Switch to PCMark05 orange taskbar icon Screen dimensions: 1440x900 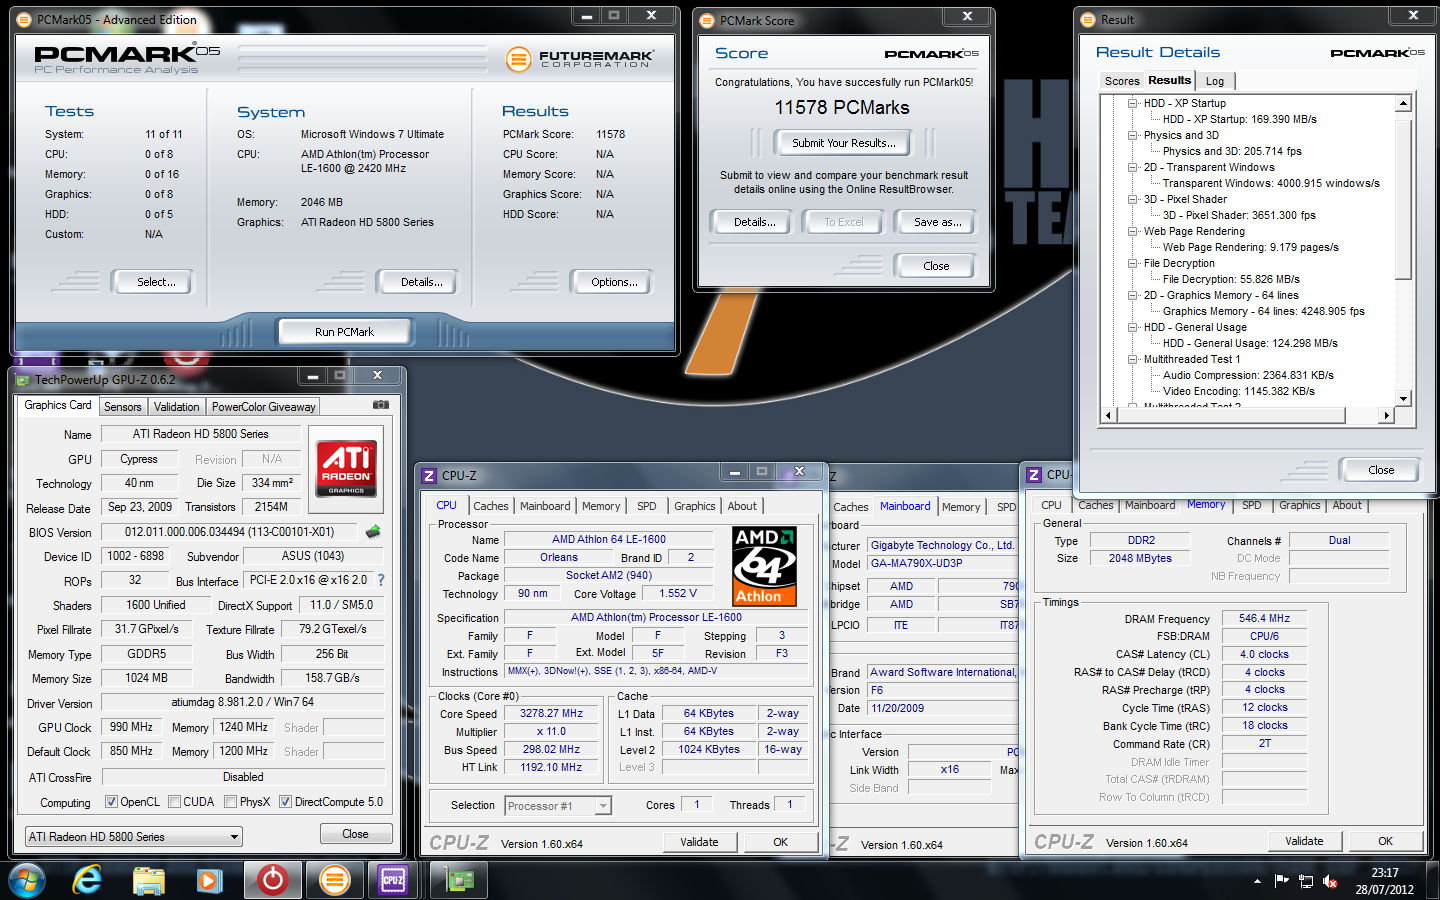[x=333, y=880]
